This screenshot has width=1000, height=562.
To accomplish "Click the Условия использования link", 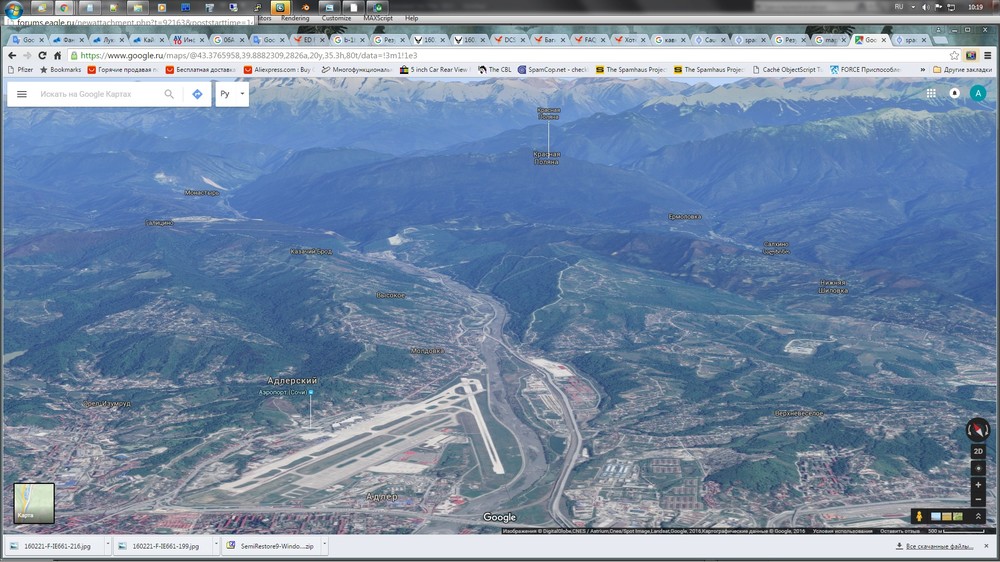I will click(842, 531).
